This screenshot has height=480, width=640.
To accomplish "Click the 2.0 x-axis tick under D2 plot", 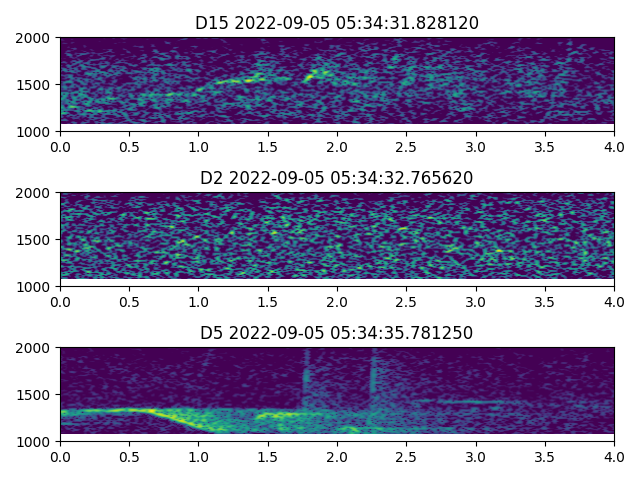I will pyautogui.click(x=337, y=301).
